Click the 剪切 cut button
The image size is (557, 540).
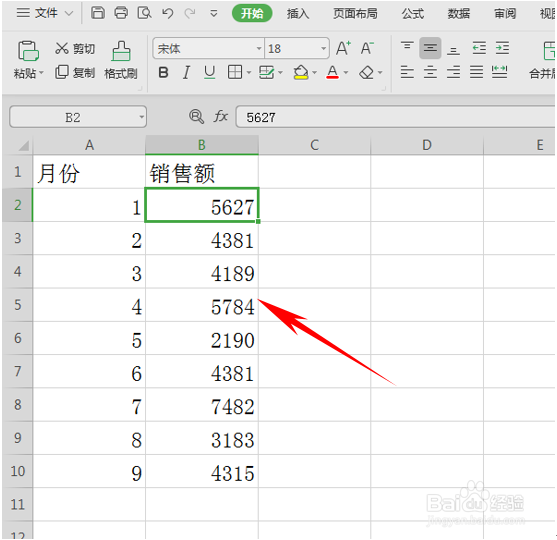point(75,49)
